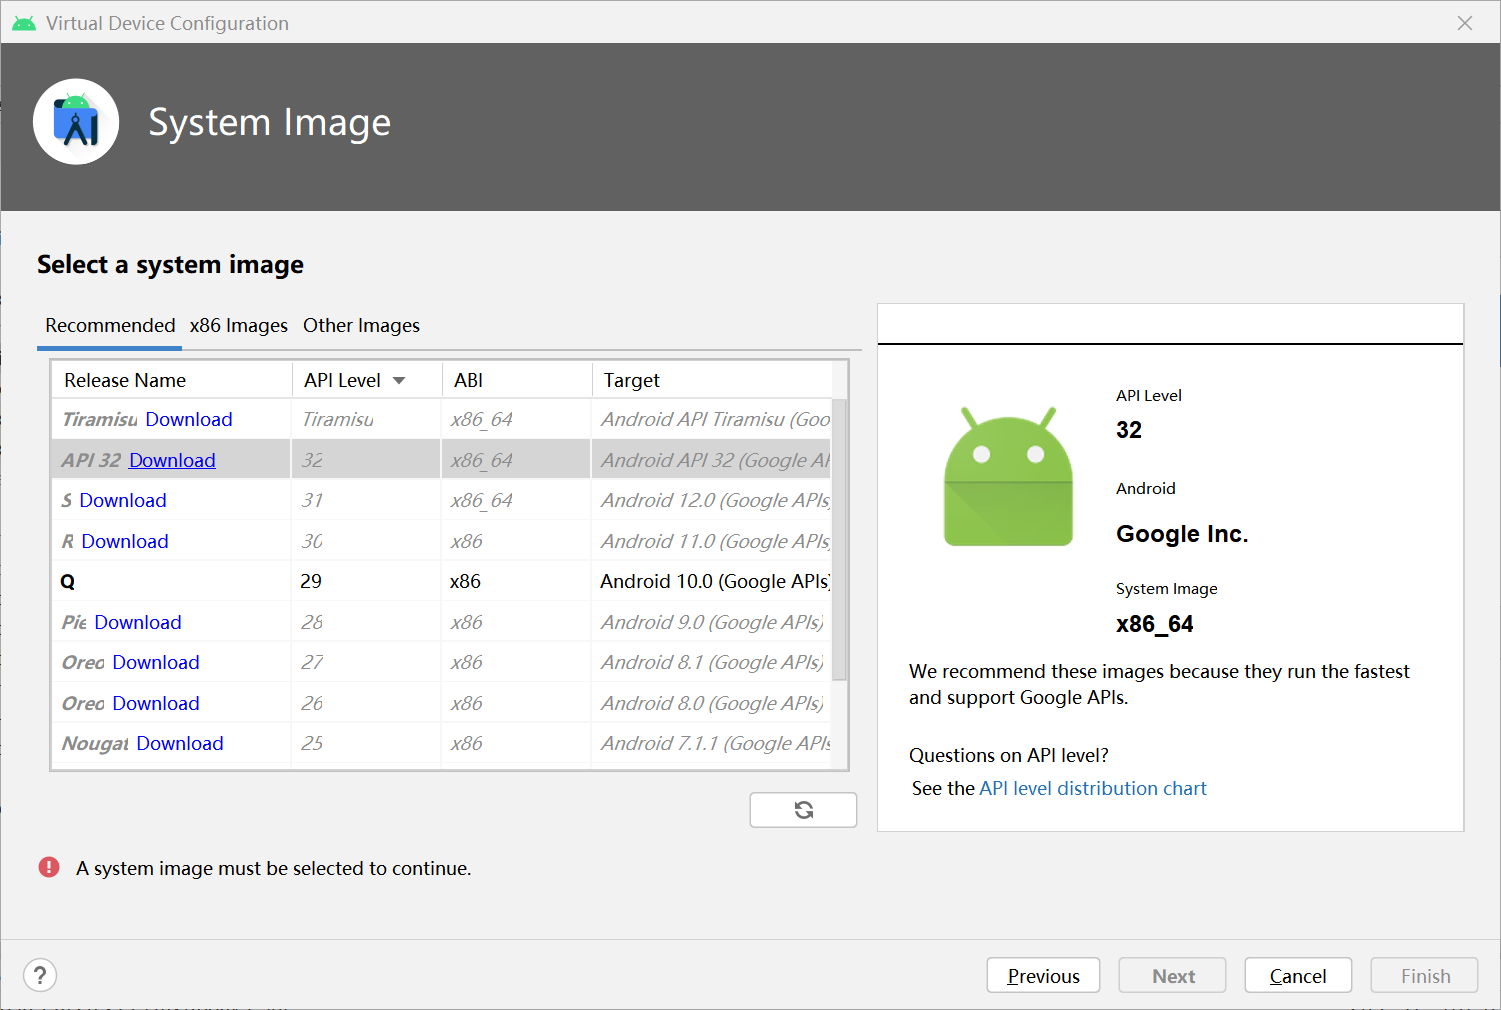Select the Q release row

pyautogui.click(x=441, y=581)
